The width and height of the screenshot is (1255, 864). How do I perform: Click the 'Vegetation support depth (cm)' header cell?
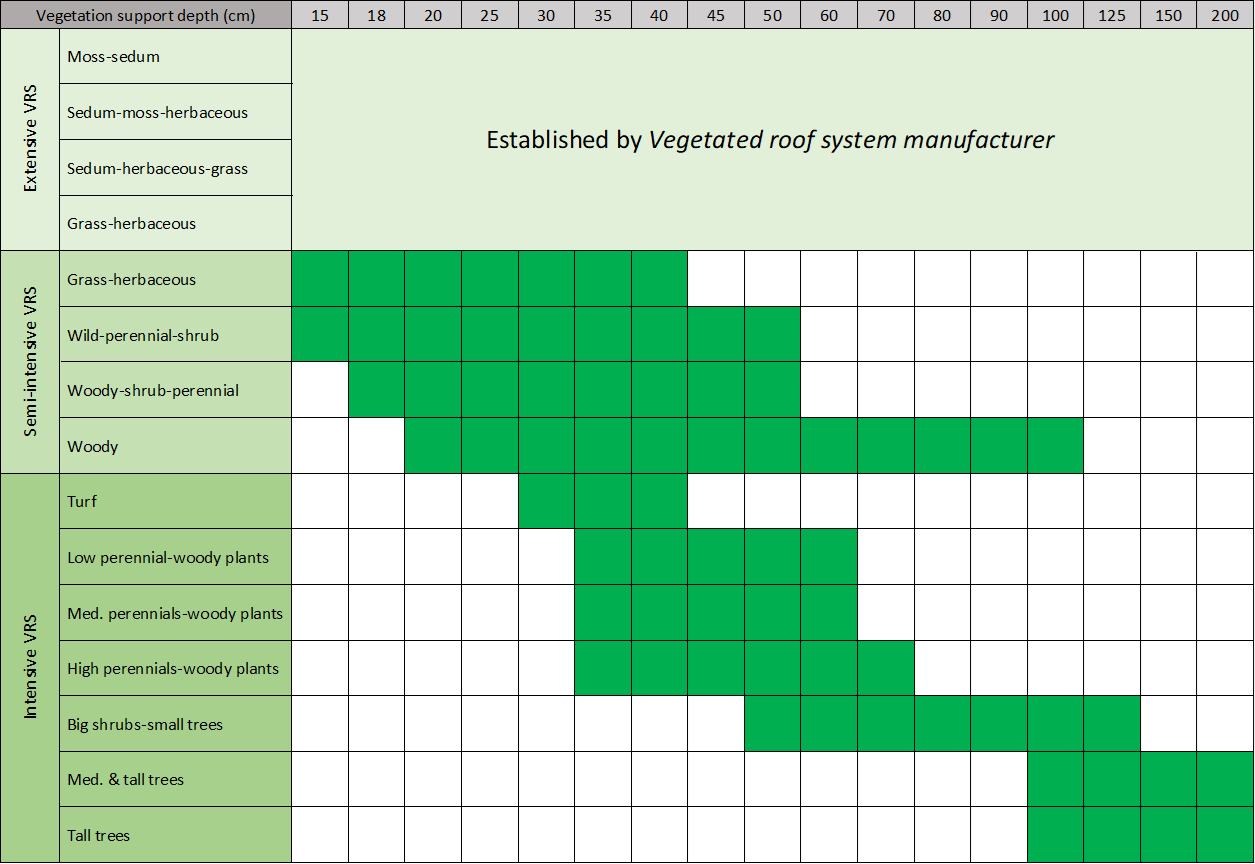click(146, 15)
